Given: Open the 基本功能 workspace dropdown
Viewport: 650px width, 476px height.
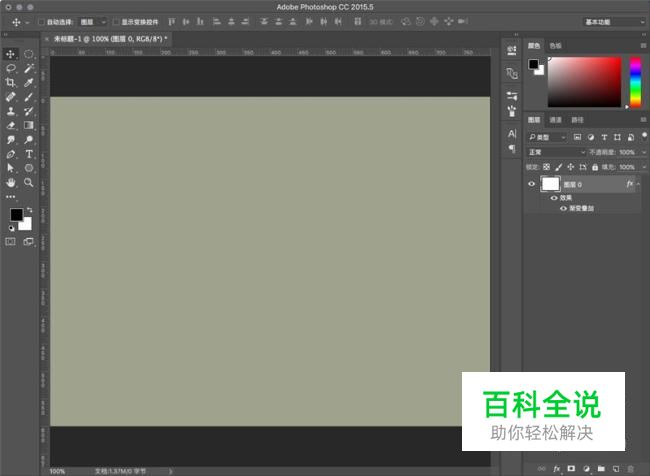Looking at the screenshot, I should click(609, 21).
